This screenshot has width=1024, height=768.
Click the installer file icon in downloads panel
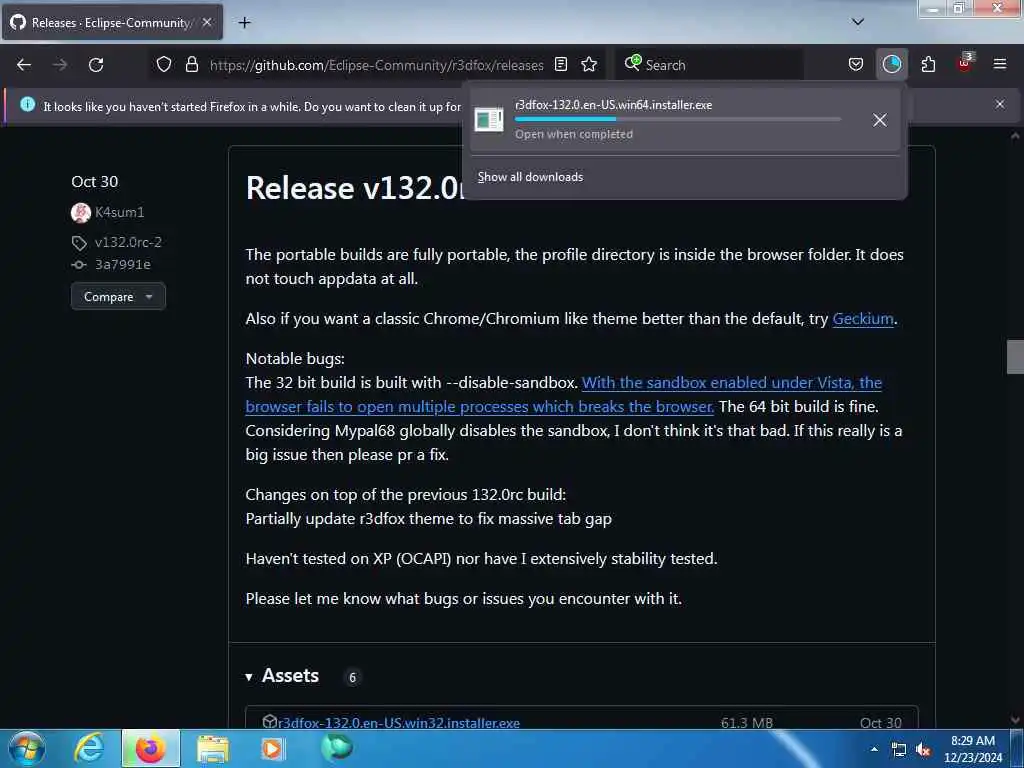[488, 120]
